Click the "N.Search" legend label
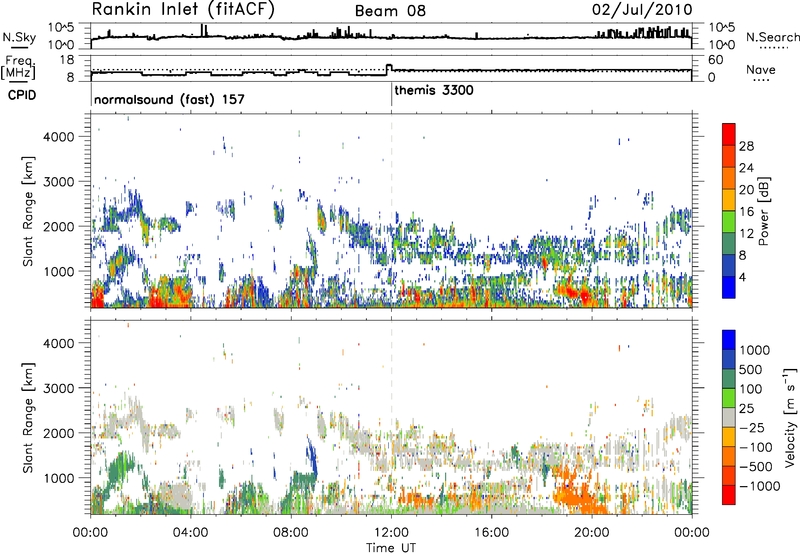Viewport: 800px width, 554px height. 772,37
